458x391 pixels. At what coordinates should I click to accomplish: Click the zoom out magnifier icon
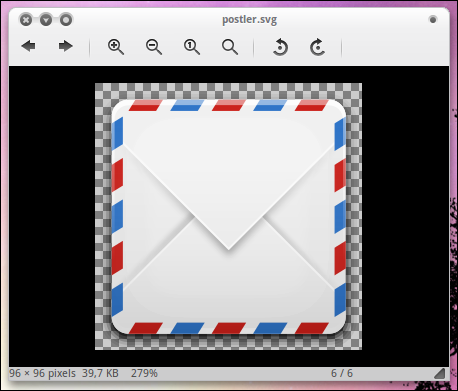pyautogui.click(x=154, y=47)
